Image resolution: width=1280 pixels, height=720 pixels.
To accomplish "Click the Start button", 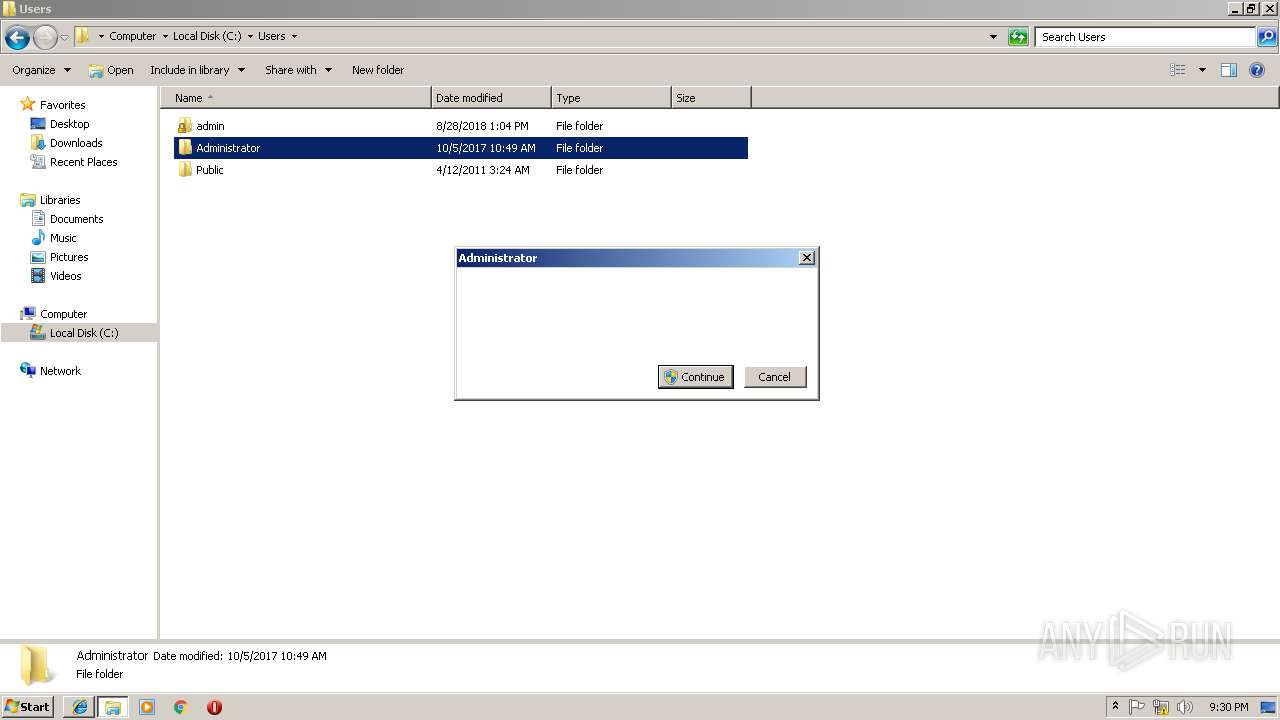I will 27,706.
